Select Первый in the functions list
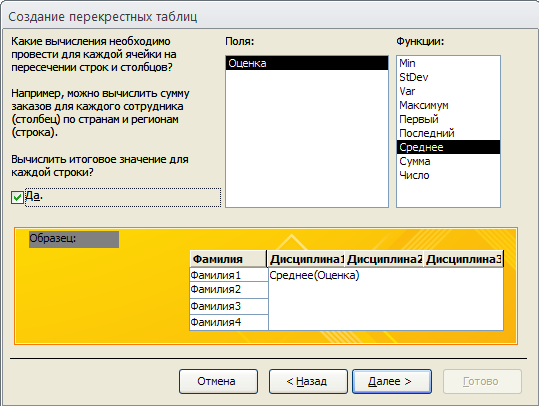Image resolution: width=539 pixels, height=406 pixels. click(448, 119)
